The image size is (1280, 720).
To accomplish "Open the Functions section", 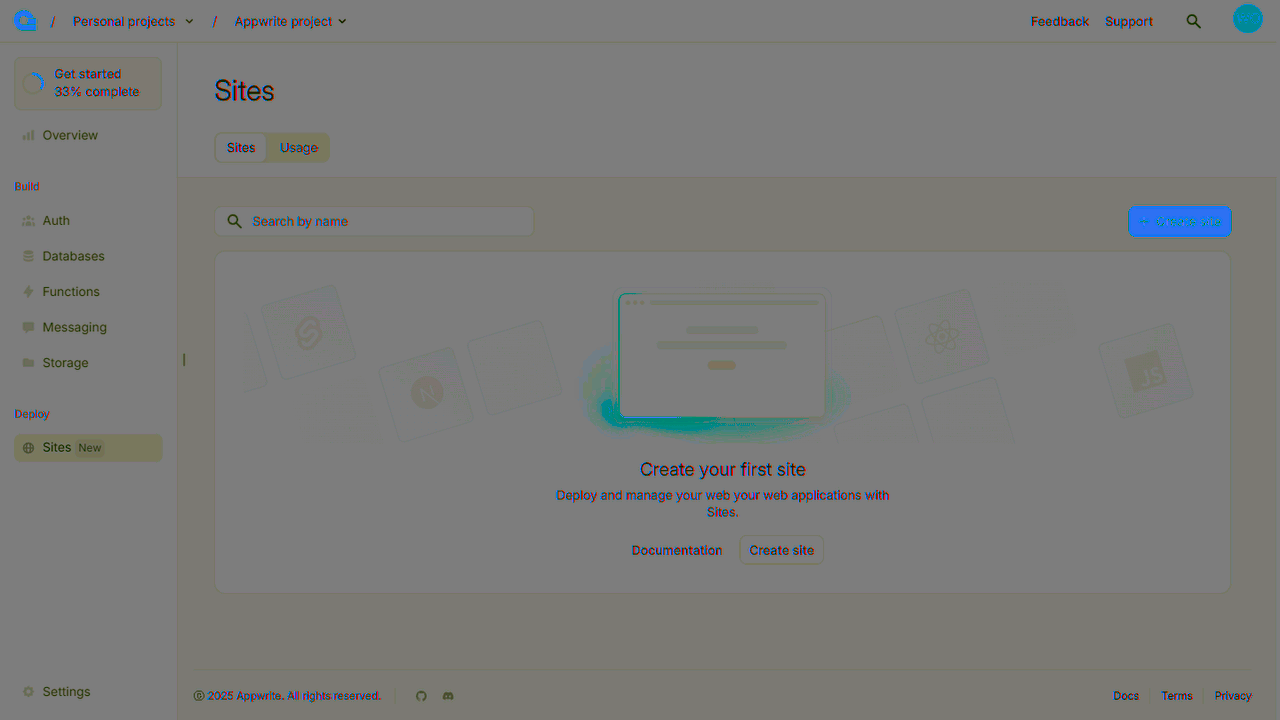I will [x=71, y=291].
